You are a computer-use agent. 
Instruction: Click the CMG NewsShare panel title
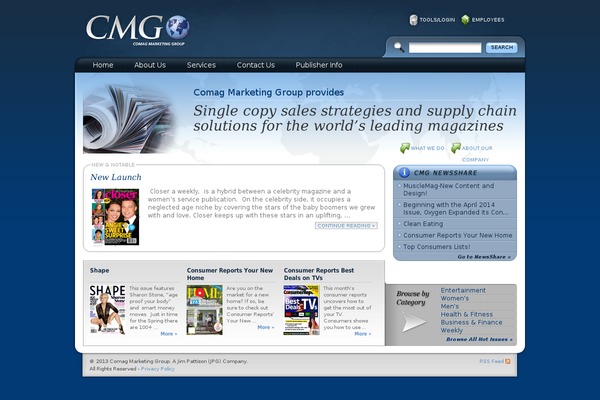coord(445,173)
